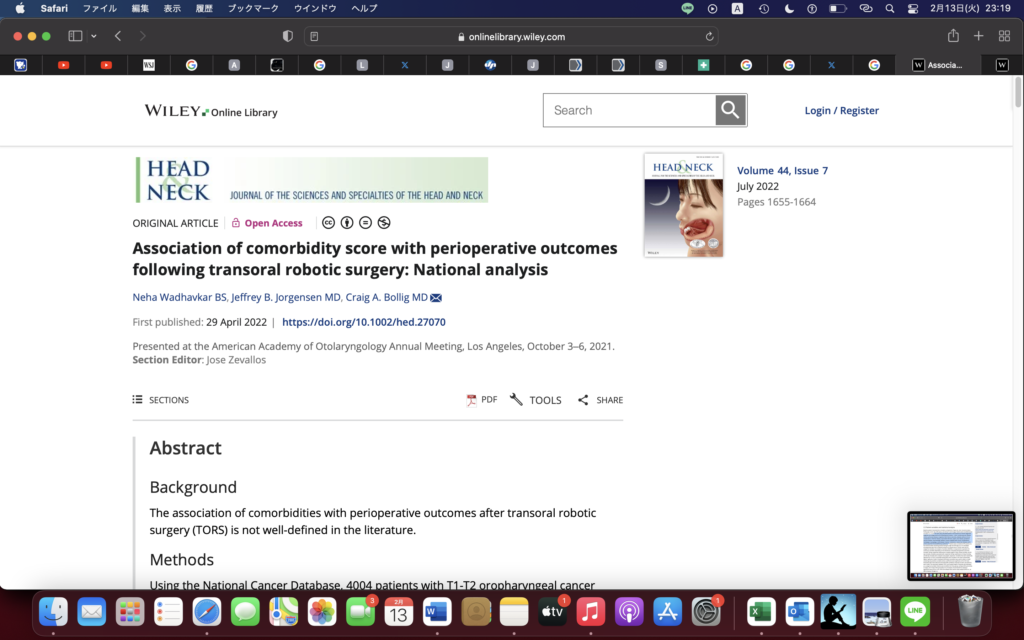The width and height of the screenshot is (1024, 640).
Task: Open the article PDF
Action: 481,400
